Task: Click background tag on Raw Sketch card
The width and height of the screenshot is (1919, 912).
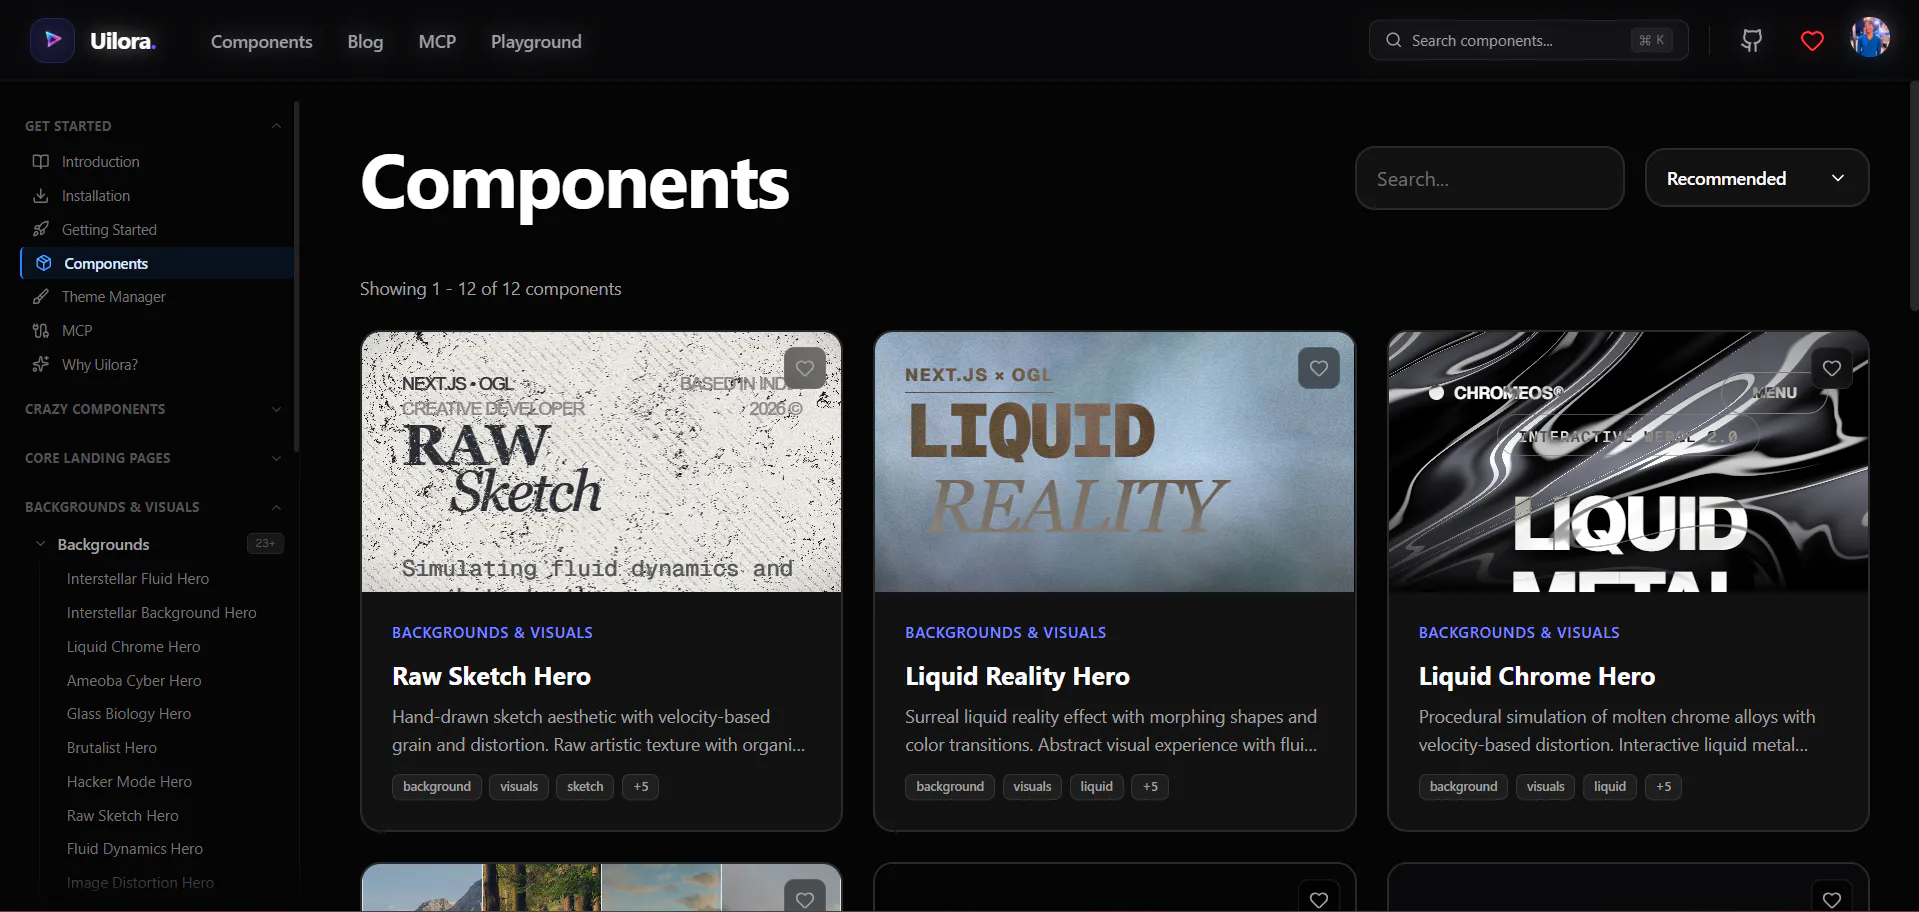Action: click(x=437, y=786)
